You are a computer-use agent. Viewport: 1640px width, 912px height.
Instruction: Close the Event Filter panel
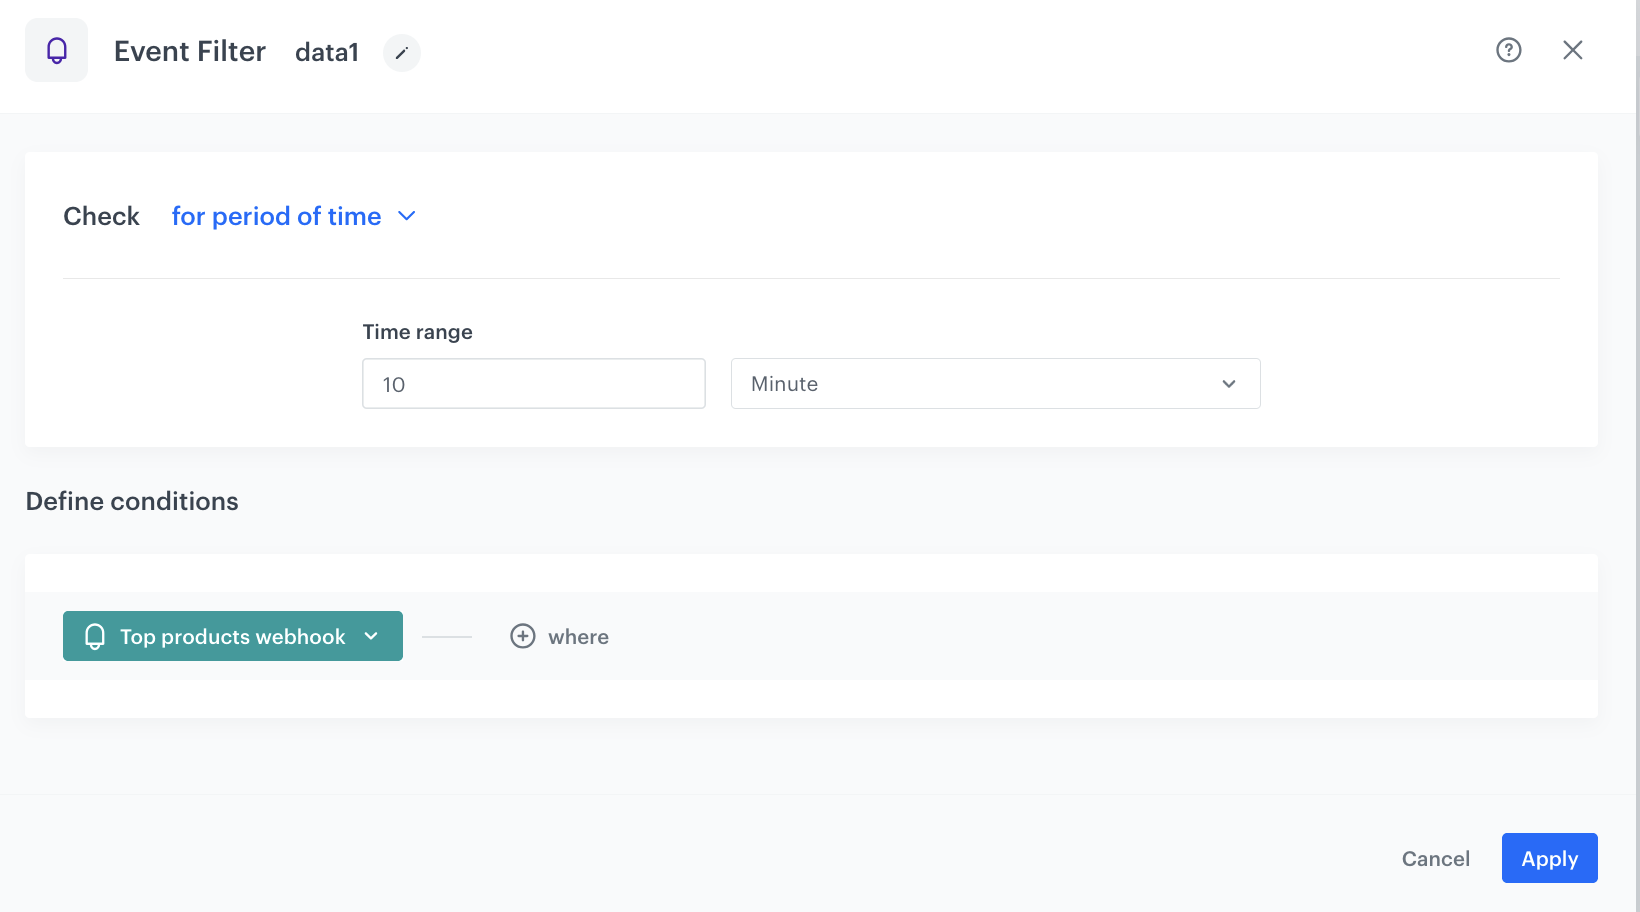(1573, 49)
